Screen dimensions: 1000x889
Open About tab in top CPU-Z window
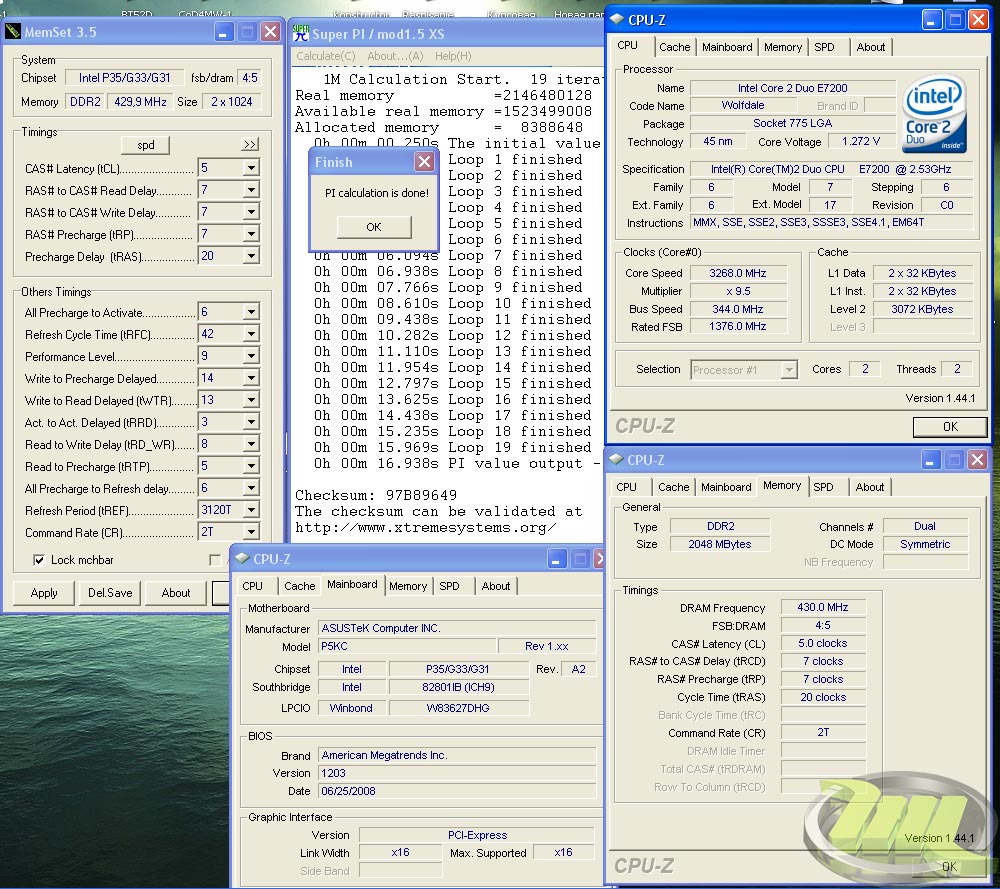[871, 47]
